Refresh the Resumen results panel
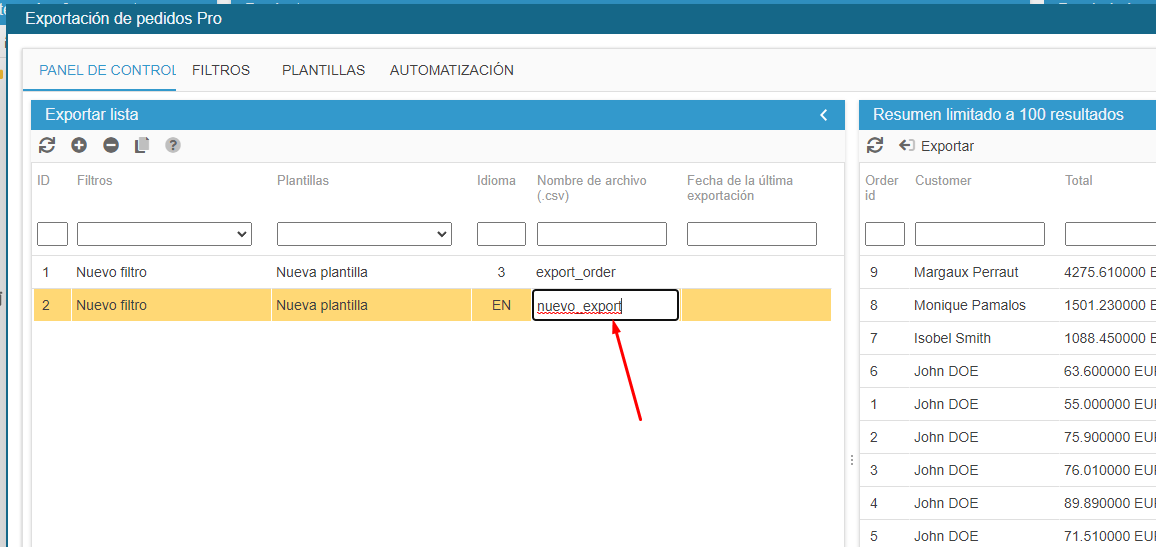1156x547 pixels. click(x=875, y=146)
